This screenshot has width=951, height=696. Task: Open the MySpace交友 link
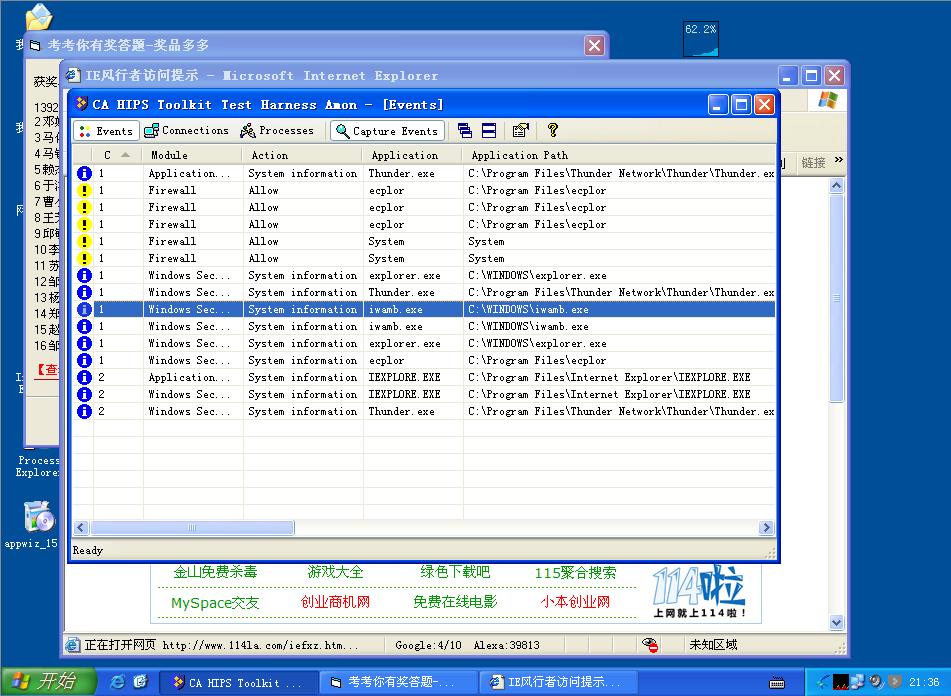215,603
